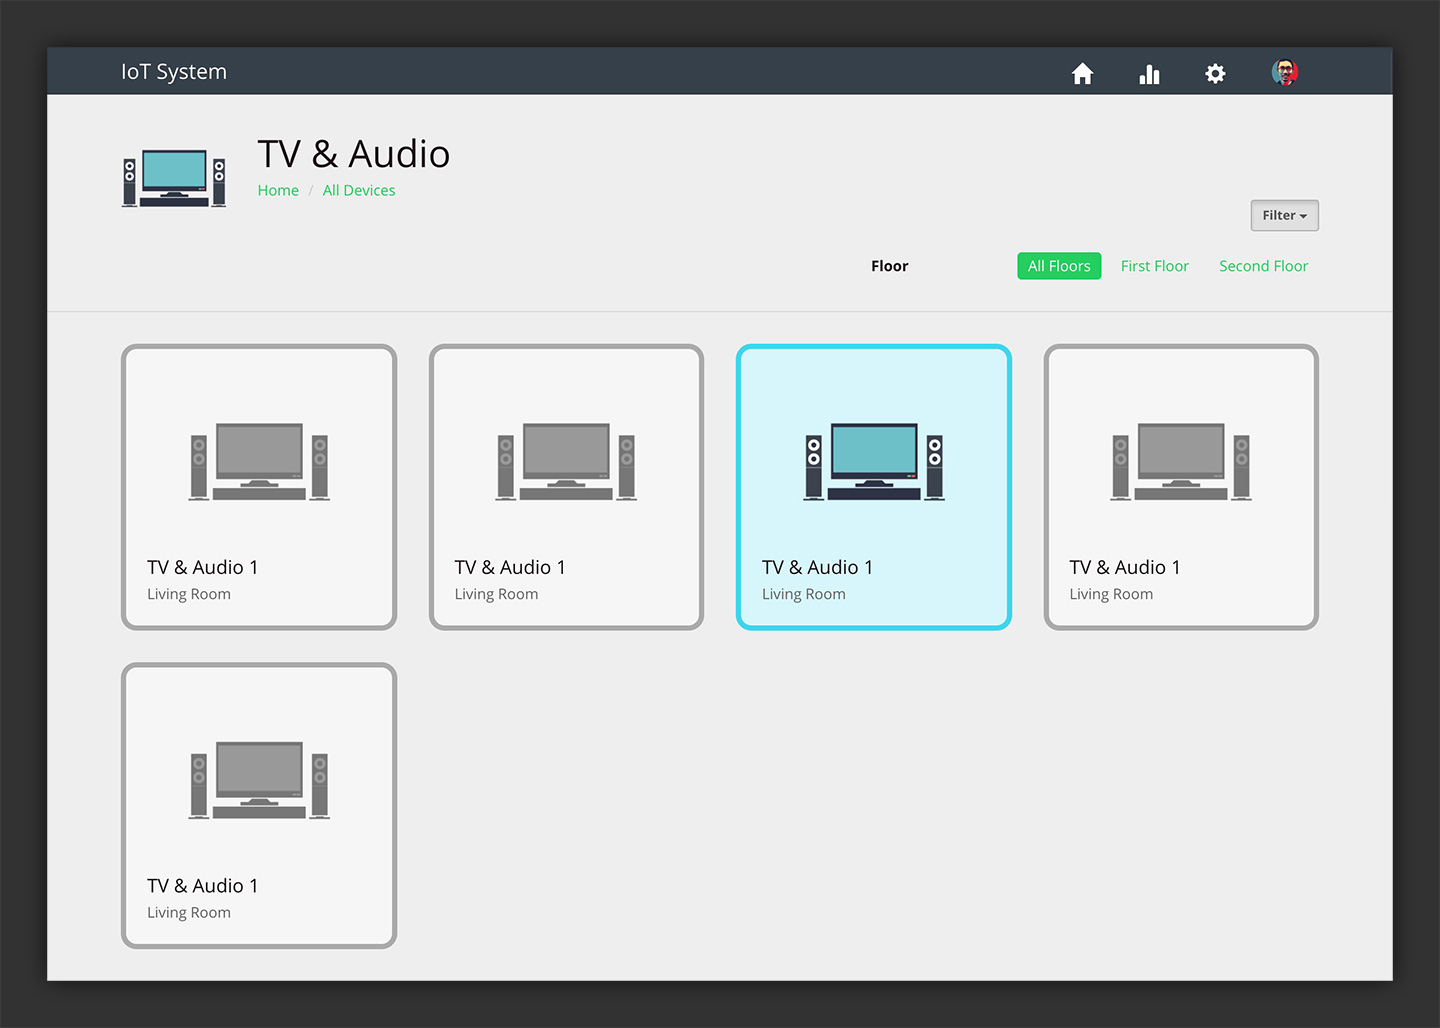Viewport: 1440px width, 1028px height.
Task: Follow the Home breadcrumb link
Action: point(278,190)
